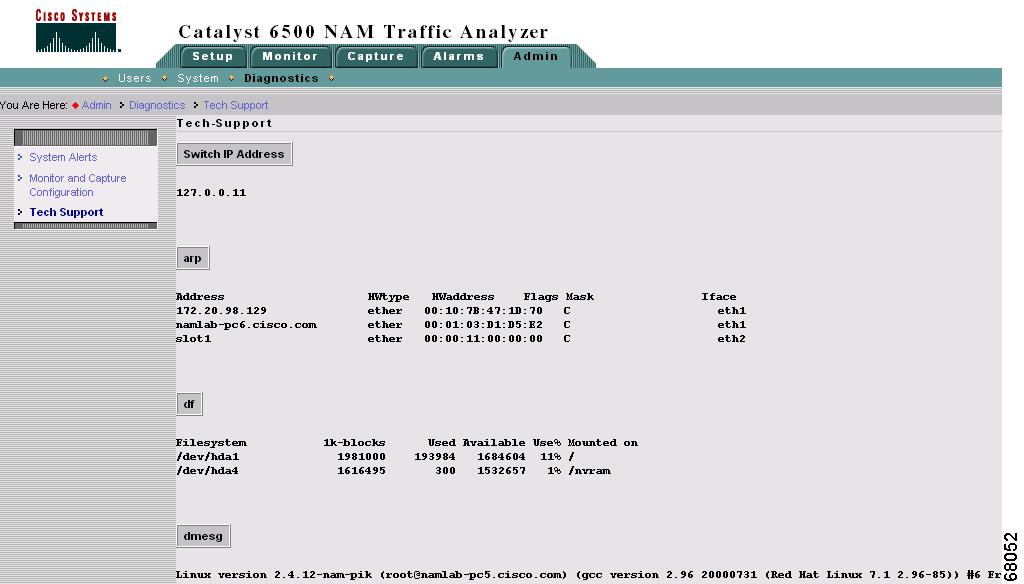The width and height of the screenshot is (1024, 584).
Task: Expand the Users submenu
Action: (x=135, y=78)
